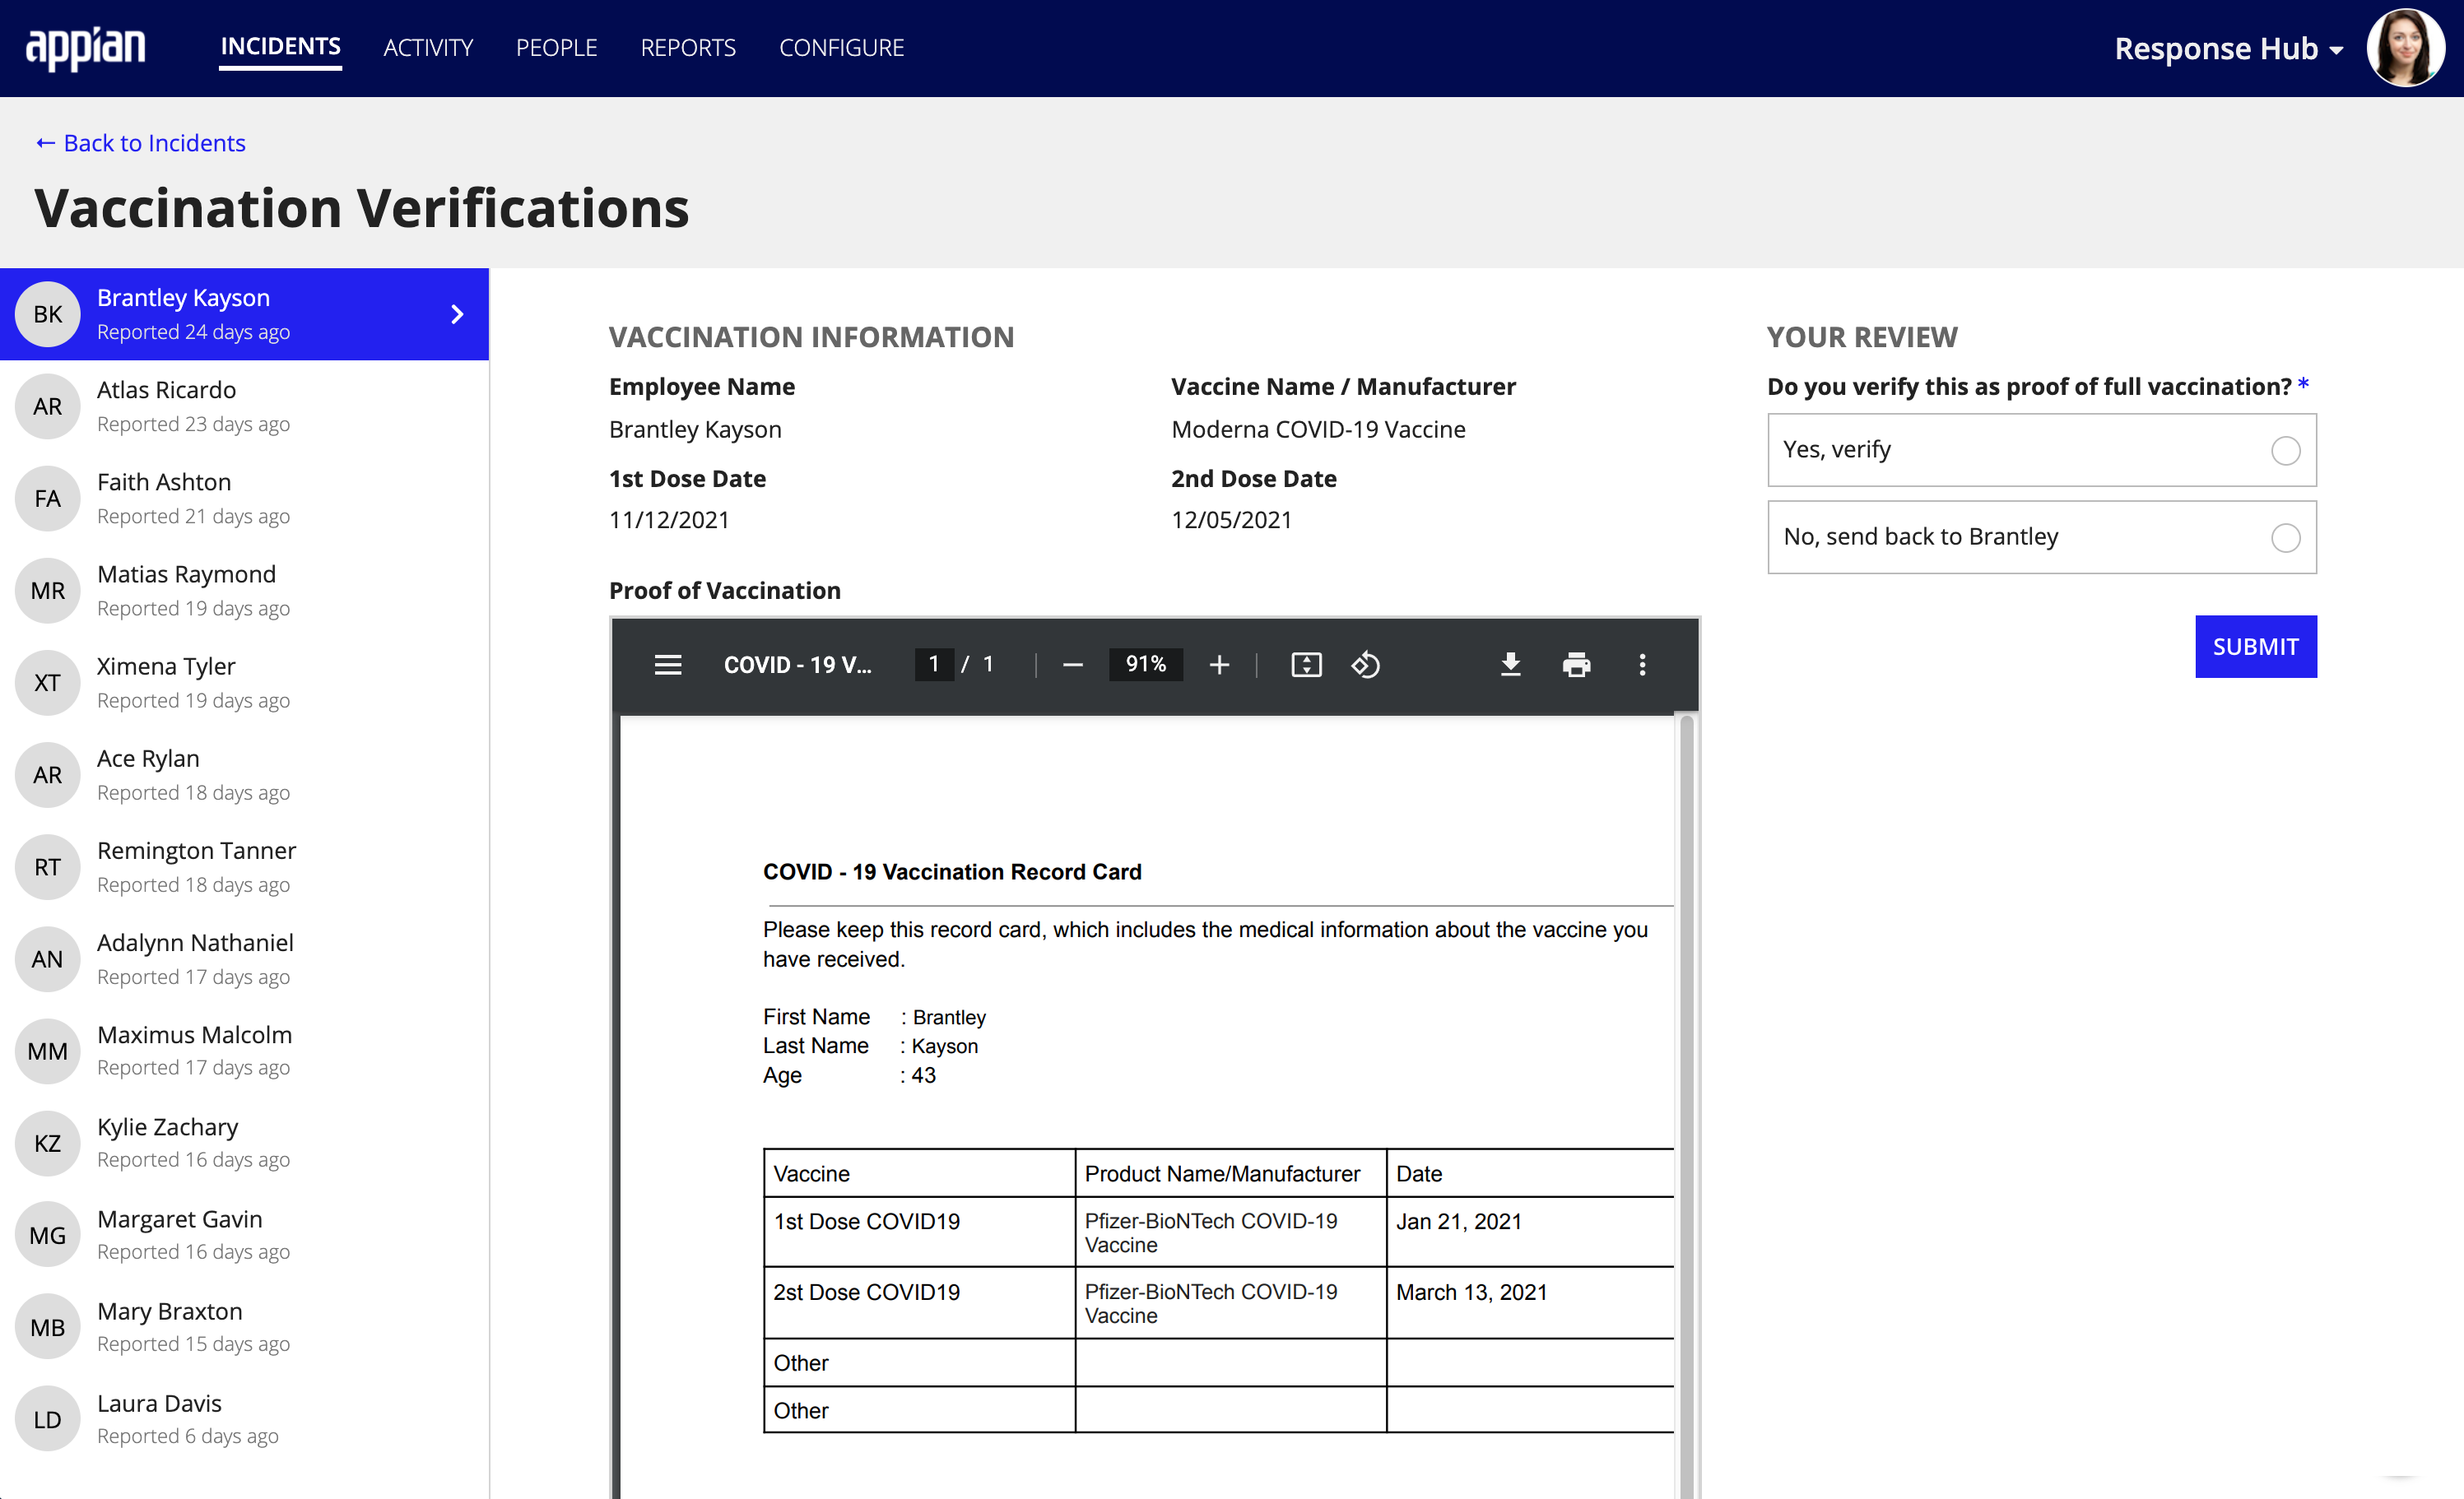Click March 13, 2021 in PDF table
Image resolution: width=2464 pixels, height=1499 pixels.
click(1471, 1292)
